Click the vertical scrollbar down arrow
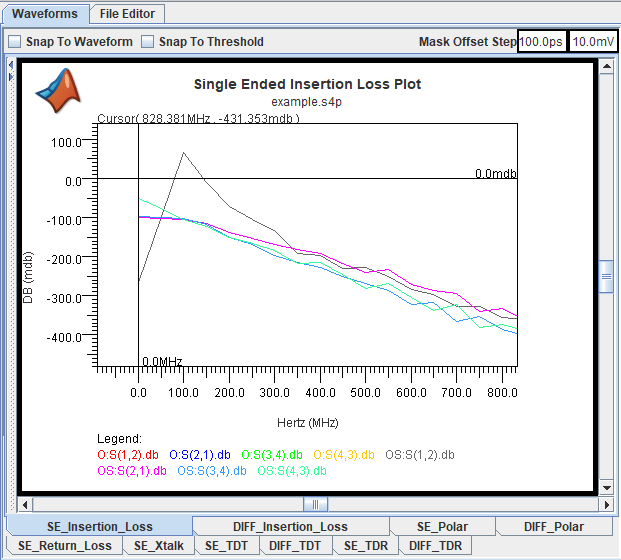The image size is (621, 560). click(x=606, y=488)
